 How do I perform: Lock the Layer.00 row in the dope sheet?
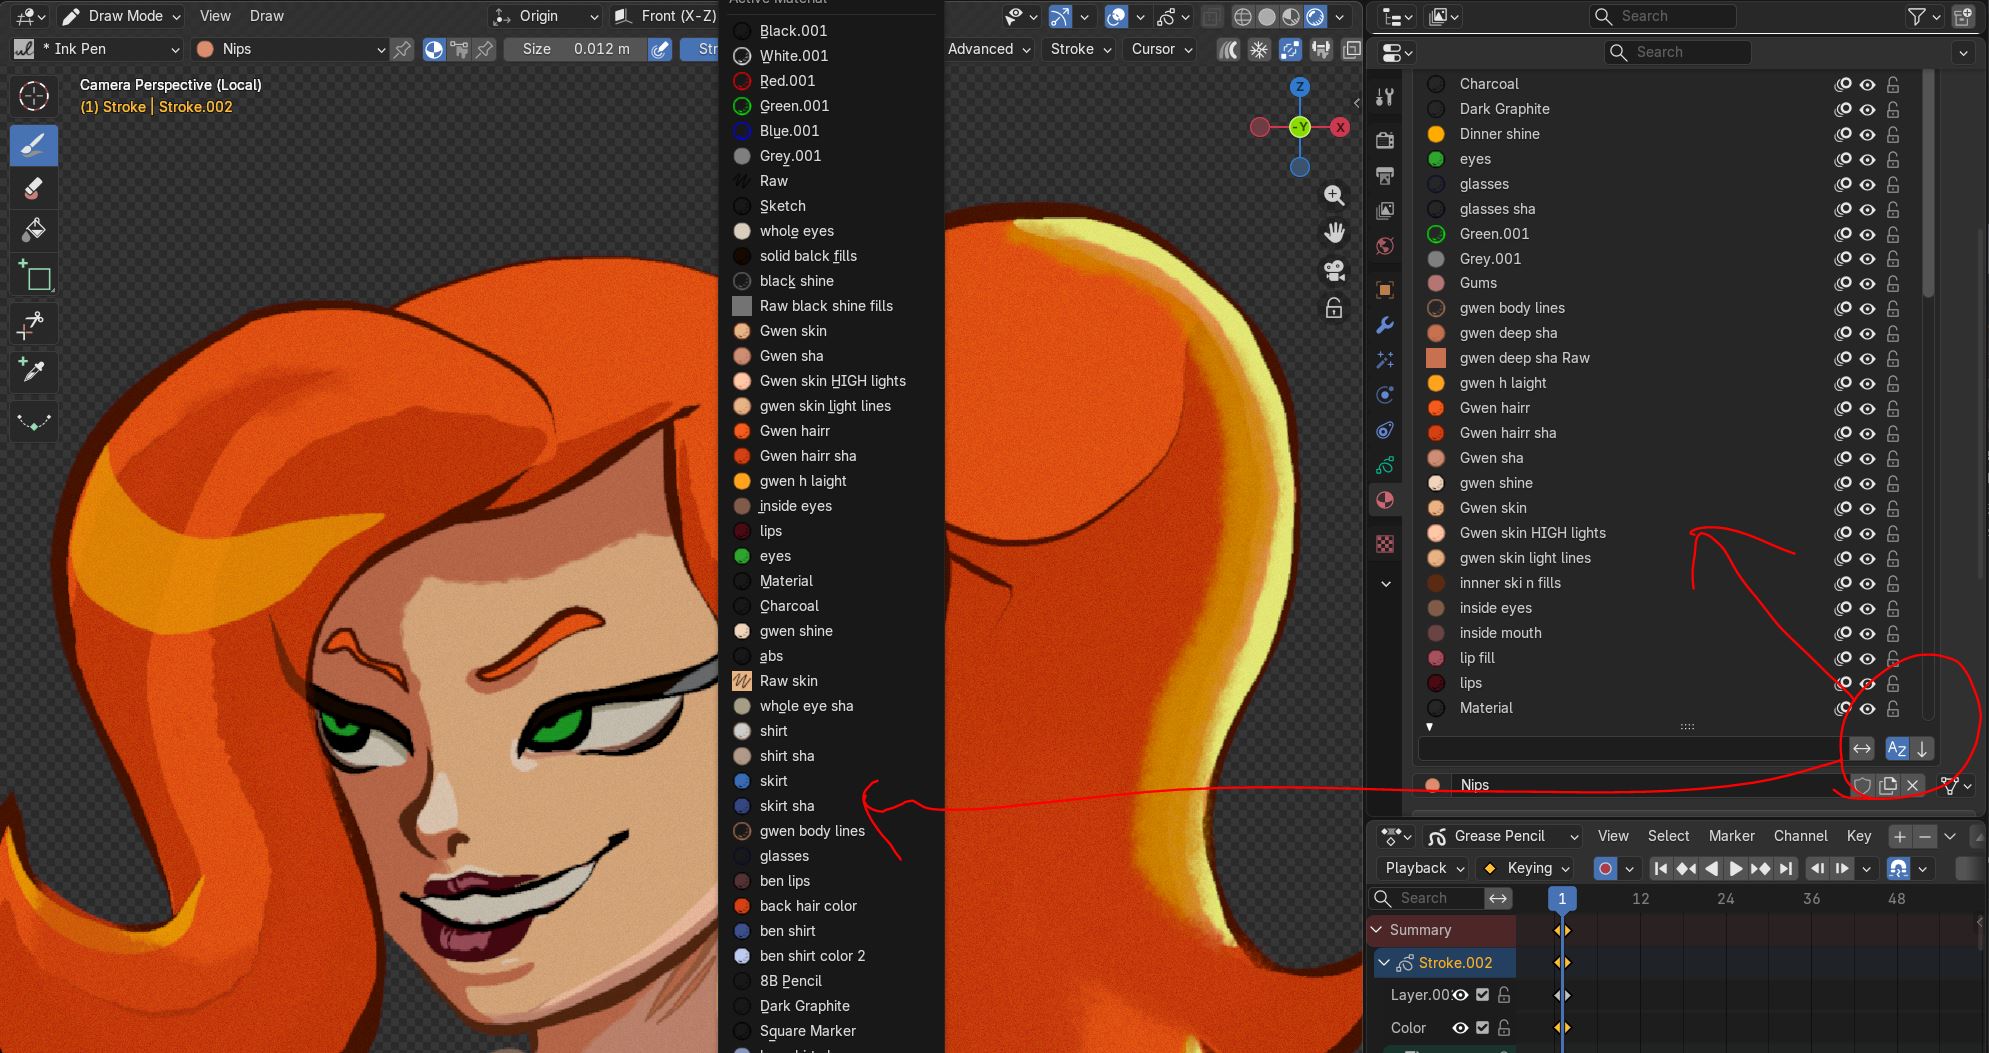[1504, 995]
